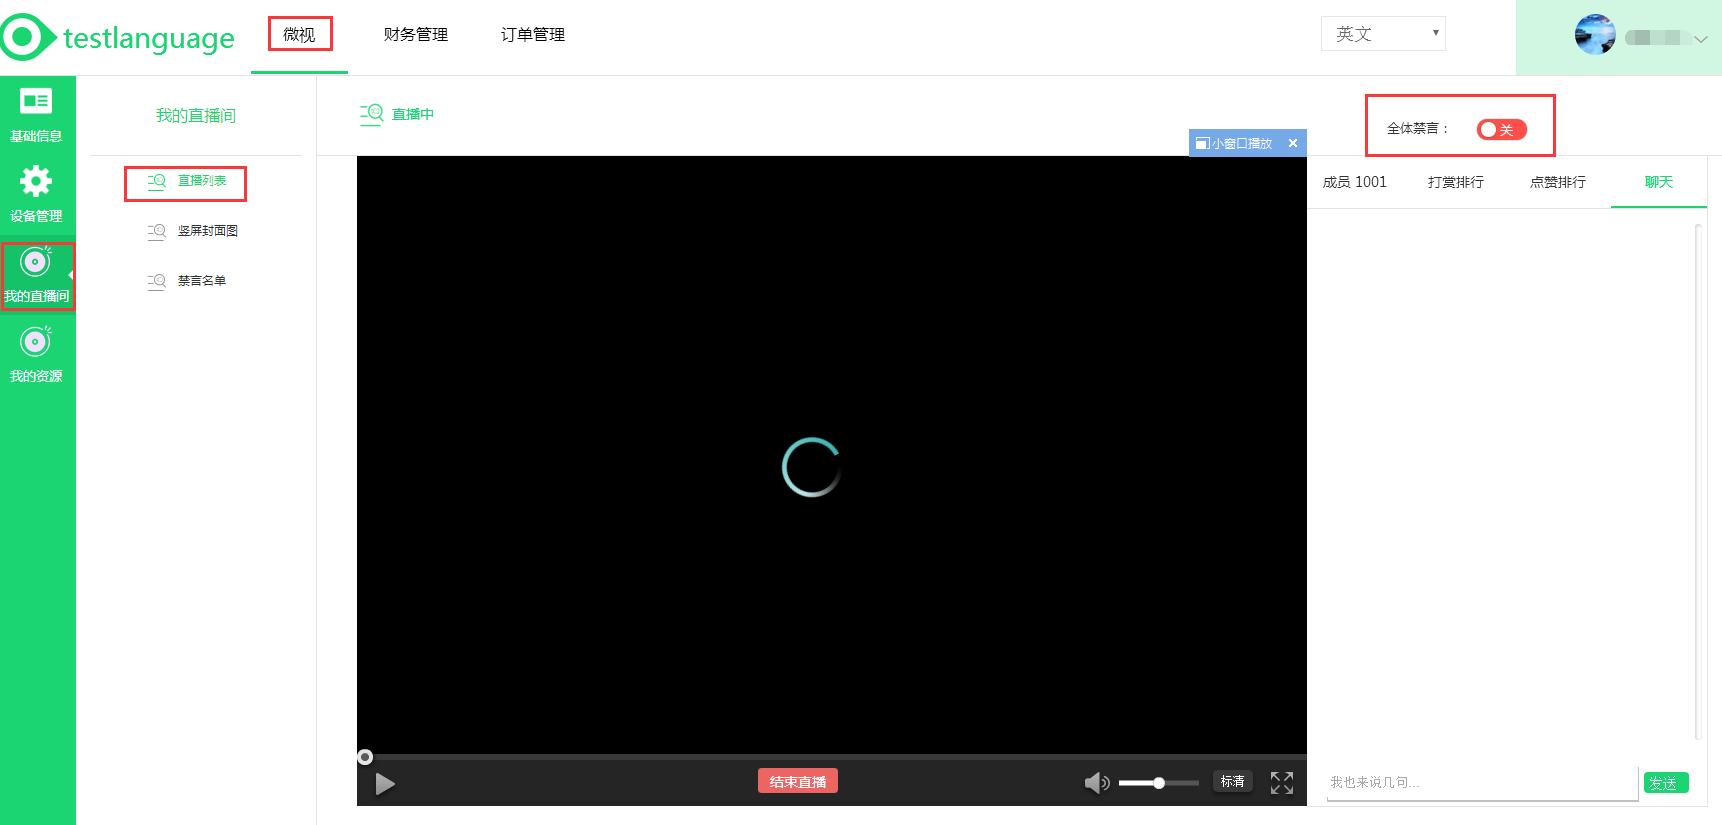Adjust the volume slider

1158,783
